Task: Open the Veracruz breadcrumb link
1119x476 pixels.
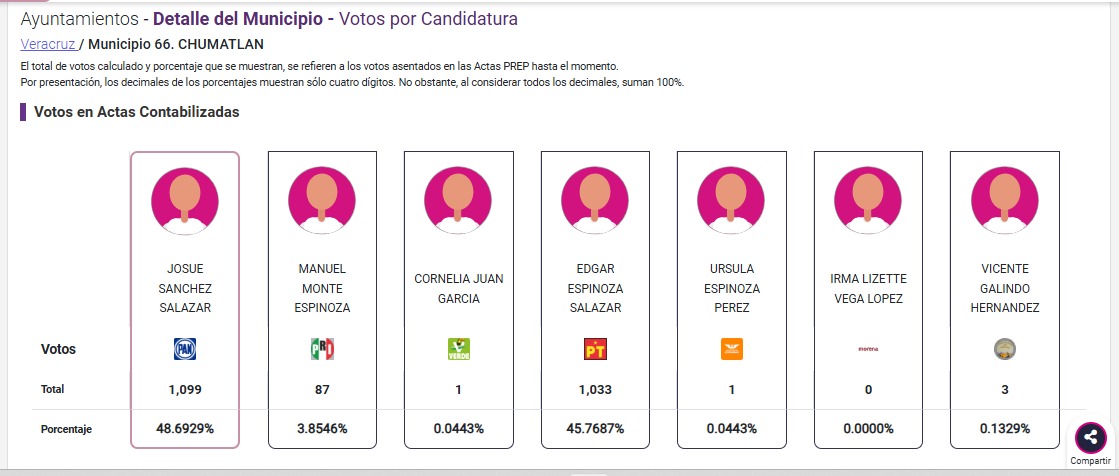Action: (48, 44)
